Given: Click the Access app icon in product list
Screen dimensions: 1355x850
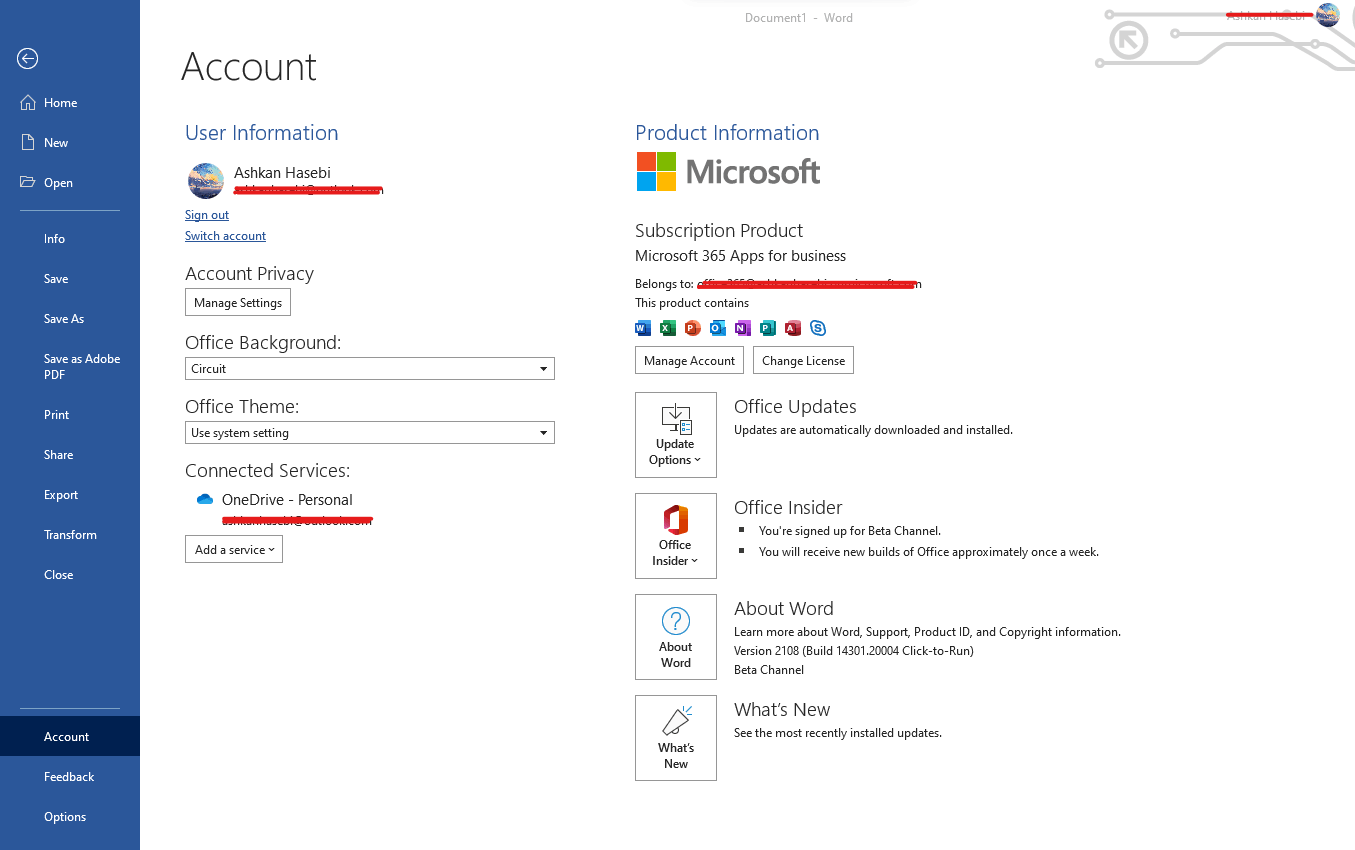Looking at the screenshot, I should coord(793,328).
